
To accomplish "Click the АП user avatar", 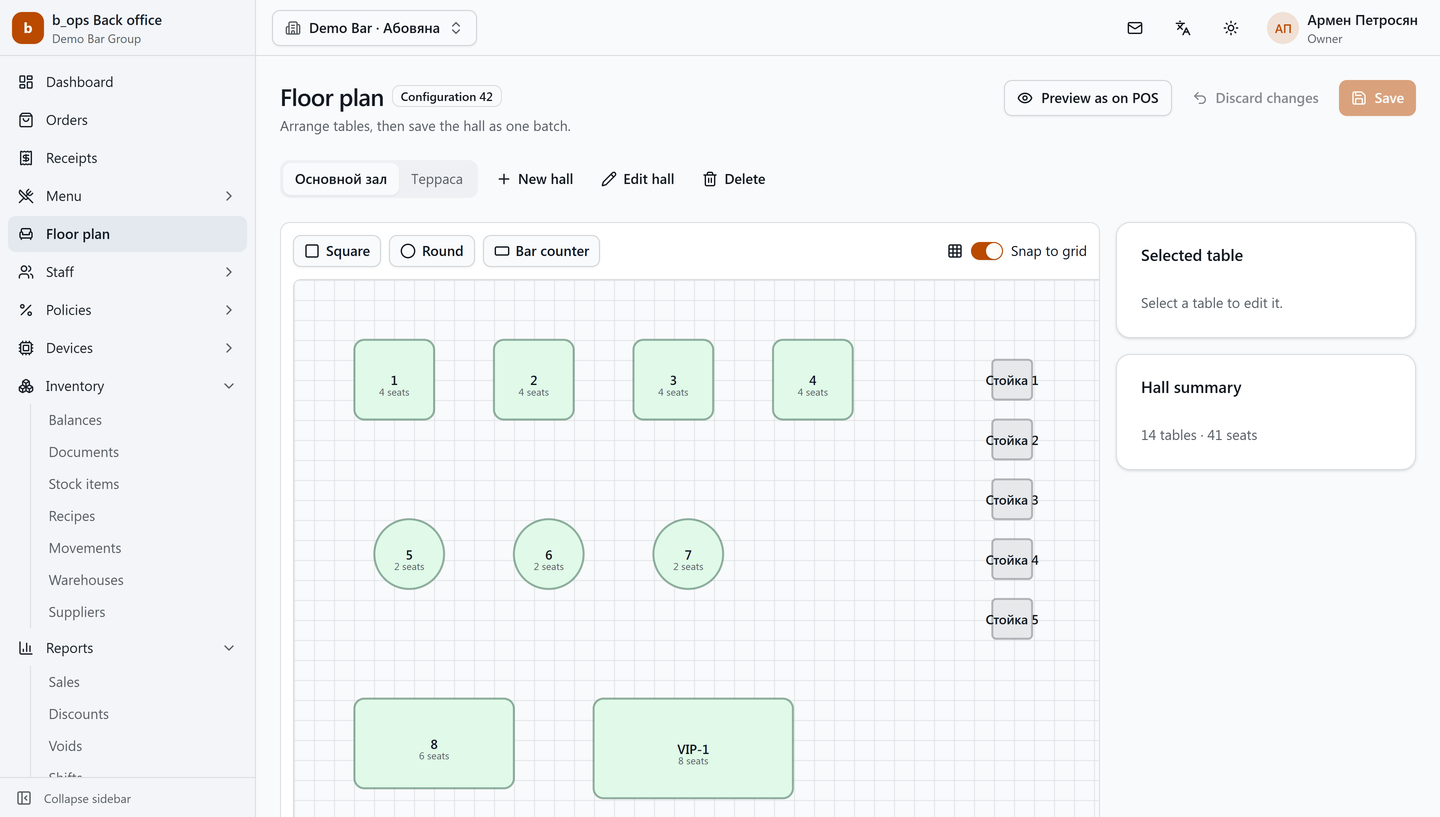I will pos(1283,28).
